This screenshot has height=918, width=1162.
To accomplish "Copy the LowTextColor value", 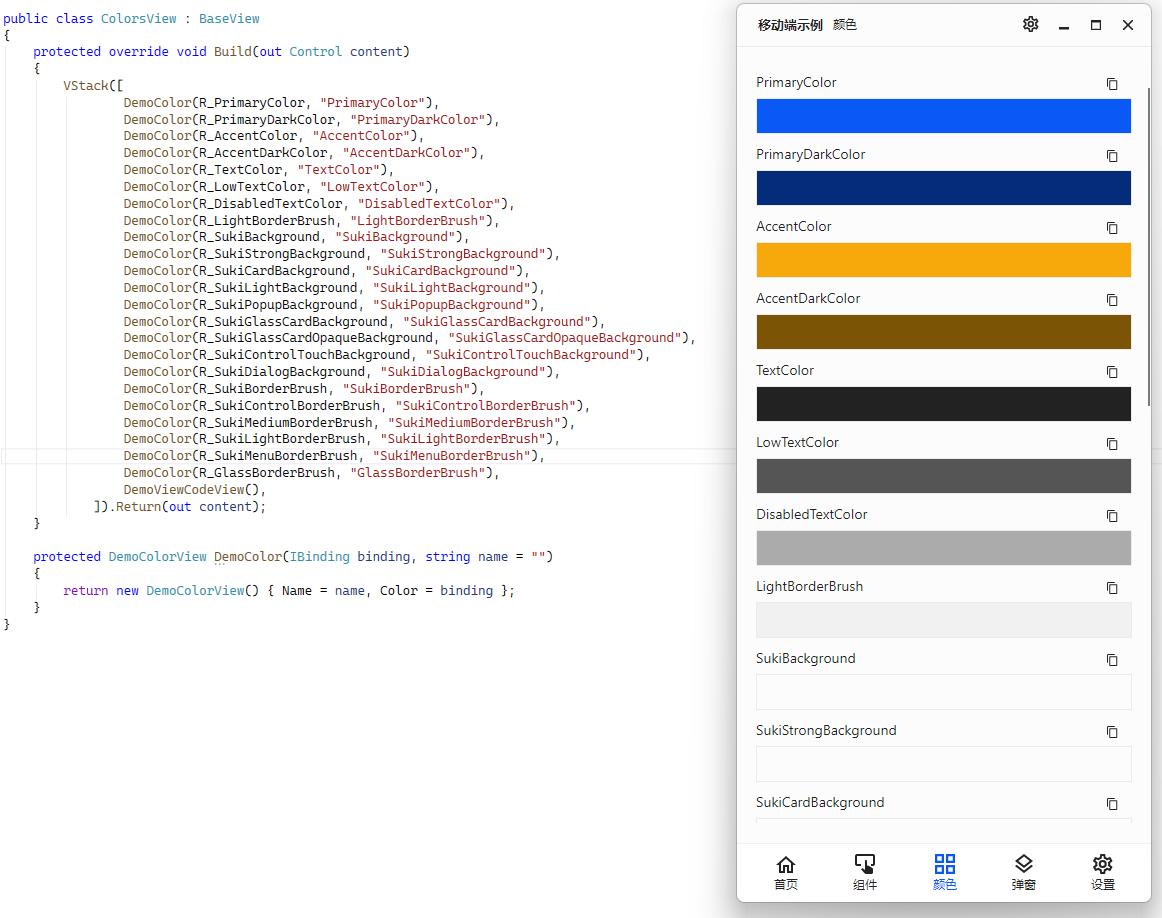I will click(1112, 443).
